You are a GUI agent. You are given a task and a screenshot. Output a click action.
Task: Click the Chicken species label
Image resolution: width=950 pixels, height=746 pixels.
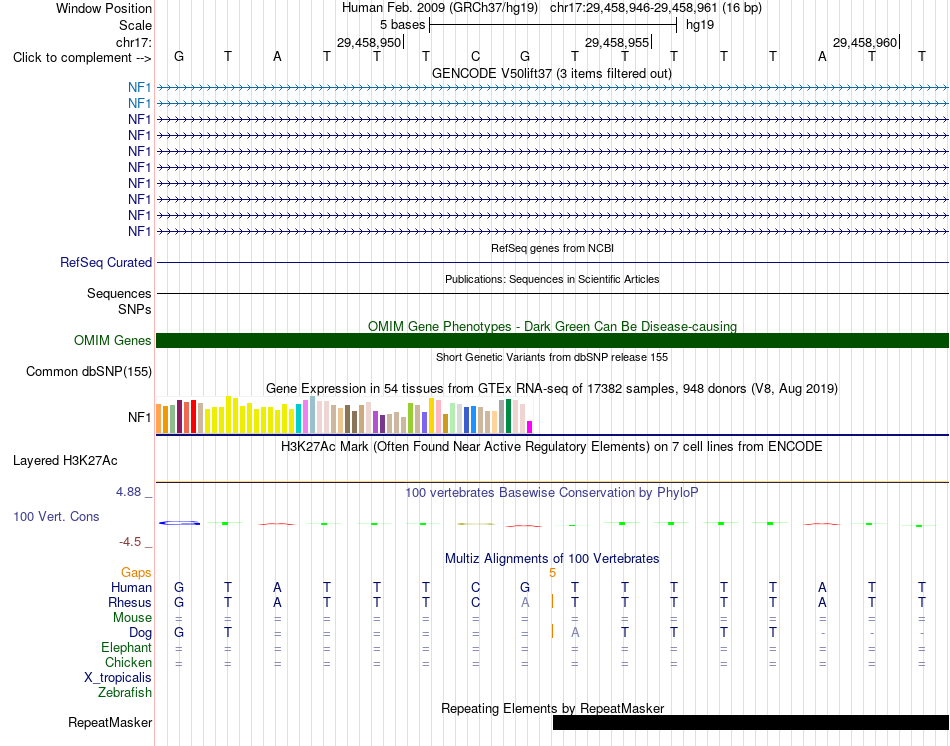pos(128,662)
